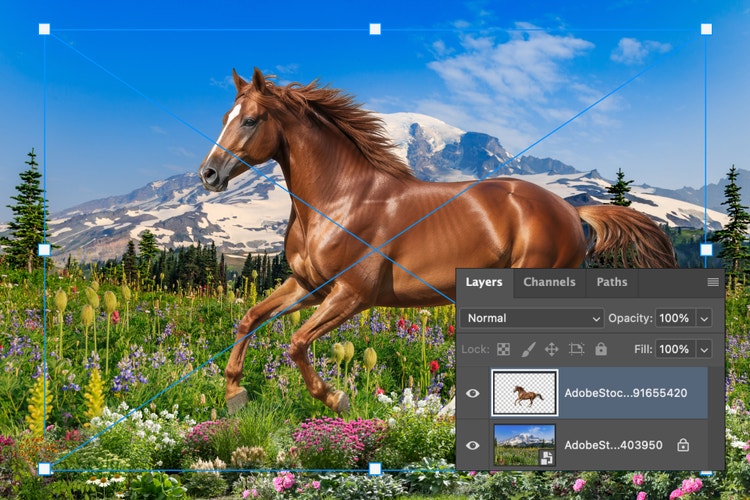Click the bottom-left transform handle
The image size is (750, 500).
pos(44,468)
